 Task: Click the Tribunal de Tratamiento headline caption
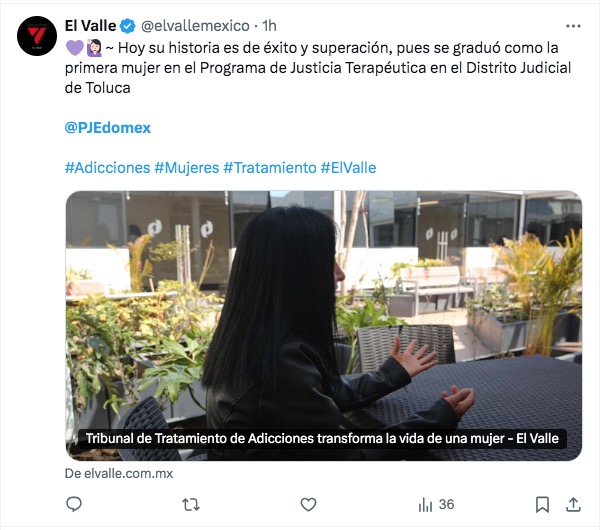pyautogui.click(x=322, y=438)
